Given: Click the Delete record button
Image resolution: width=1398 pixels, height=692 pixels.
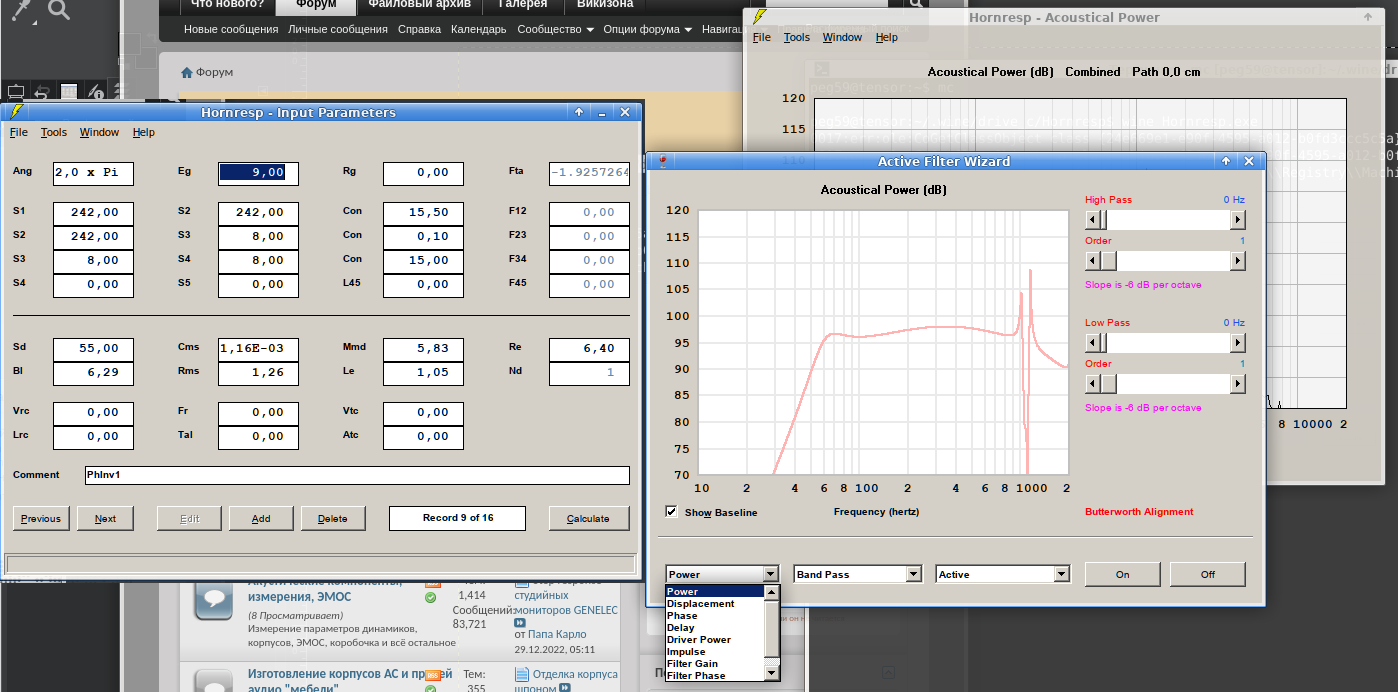Looking at the screenshot, I should point(333,518).
